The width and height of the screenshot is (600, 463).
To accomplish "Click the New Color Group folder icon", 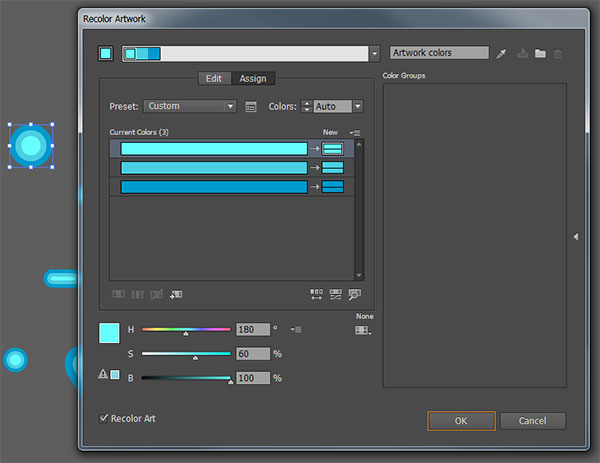I will [540, 53].
